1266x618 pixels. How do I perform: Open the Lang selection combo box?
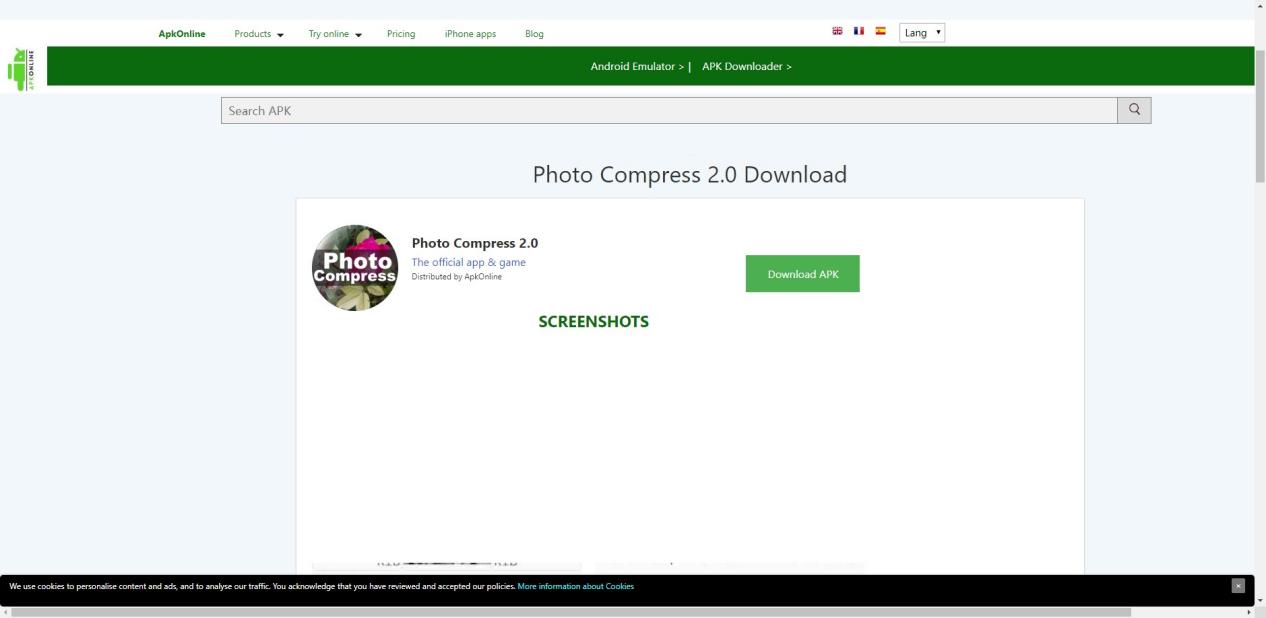[x=922, y=33]
